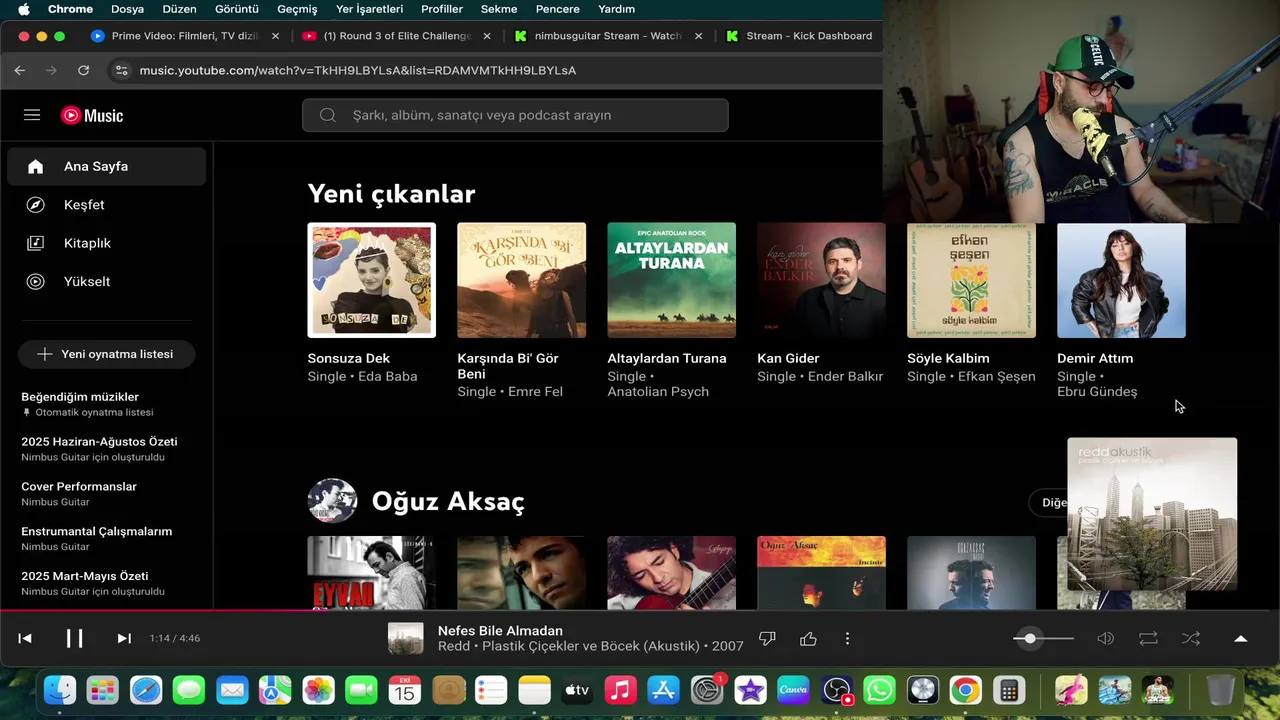This screenshot has width=1280, height=720.
Task: Click the Chrome address bar URL
Action: tap(357, 70)
